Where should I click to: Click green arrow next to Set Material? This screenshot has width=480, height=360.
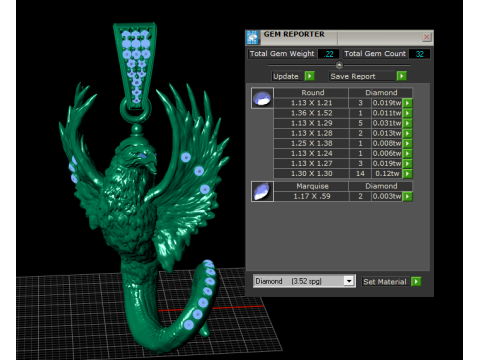tap(416, 282)
